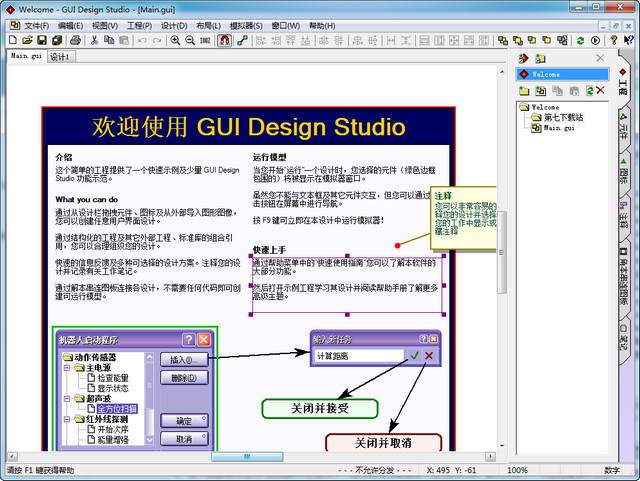Create a new design file
The width and height of the screenshot is (640, 481).
tap(13, 40)
